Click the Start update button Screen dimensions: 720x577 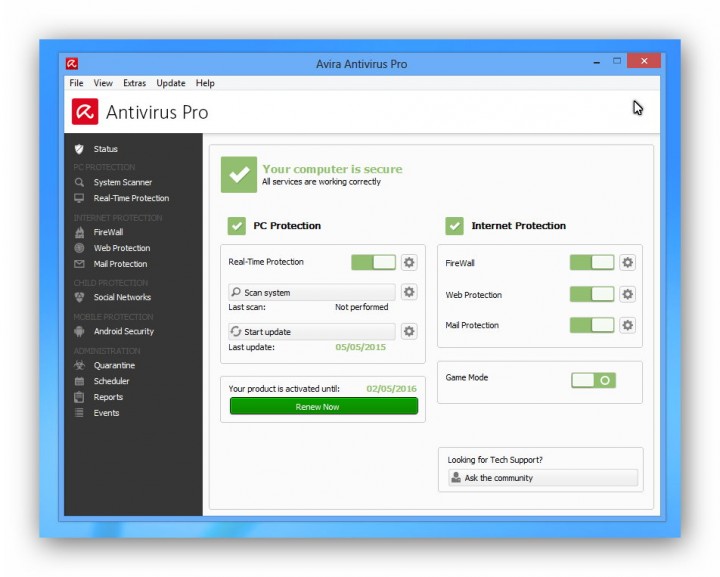click(312, 331)
